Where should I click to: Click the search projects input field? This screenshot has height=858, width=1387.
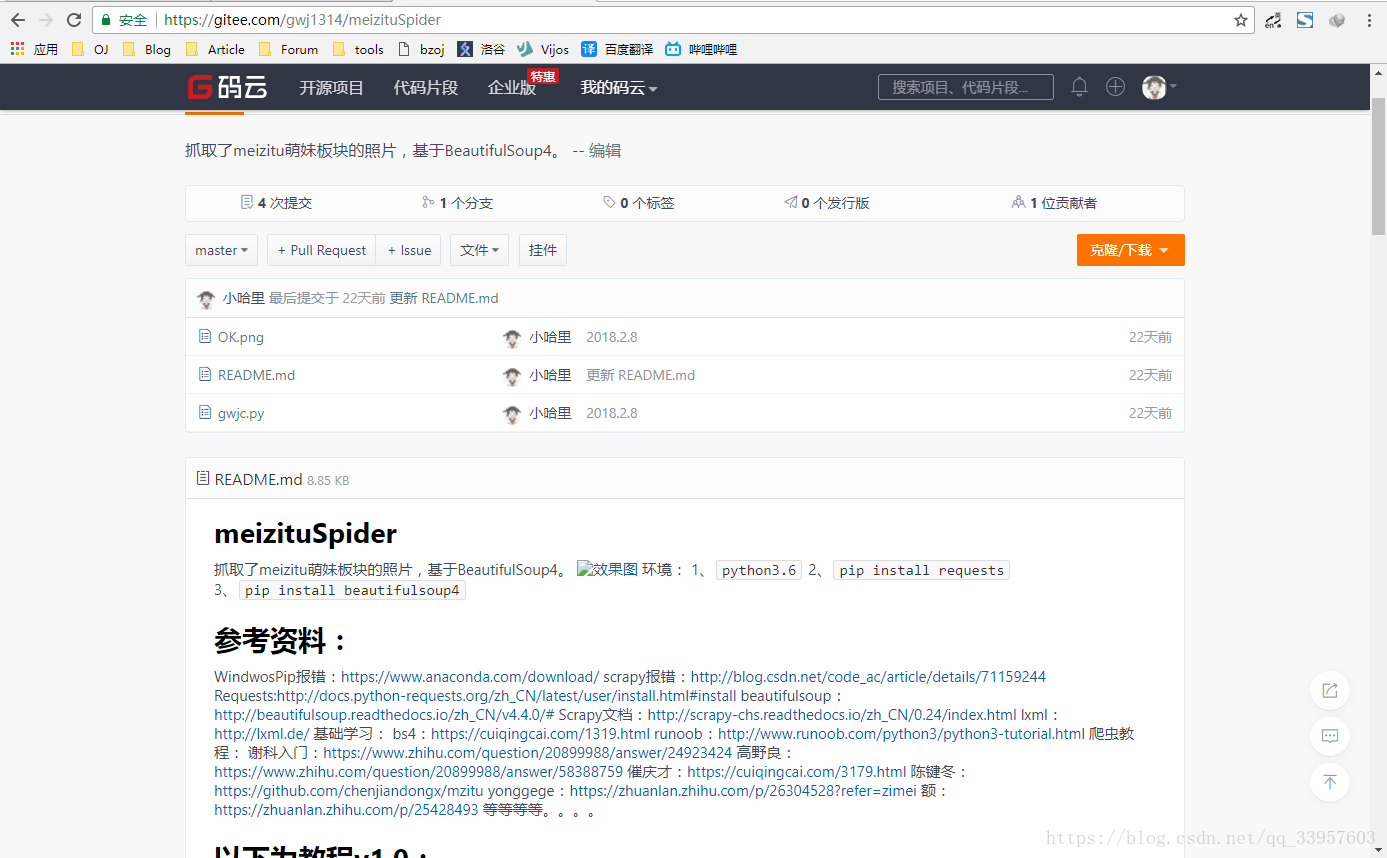coord(965,87)
